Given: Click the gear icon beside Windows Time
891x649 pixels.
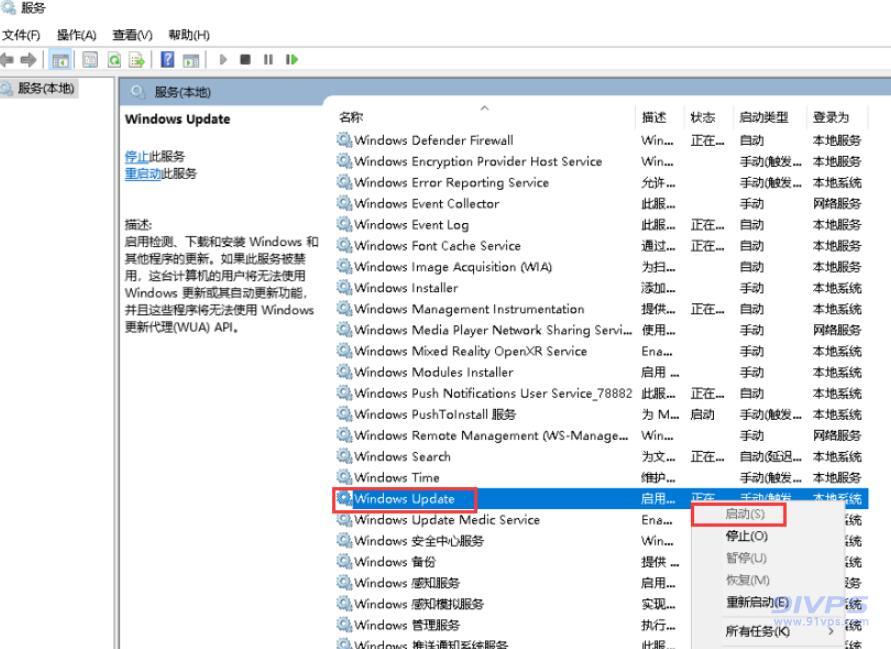Looking at the screenshot, I should (x=344, y=477).
